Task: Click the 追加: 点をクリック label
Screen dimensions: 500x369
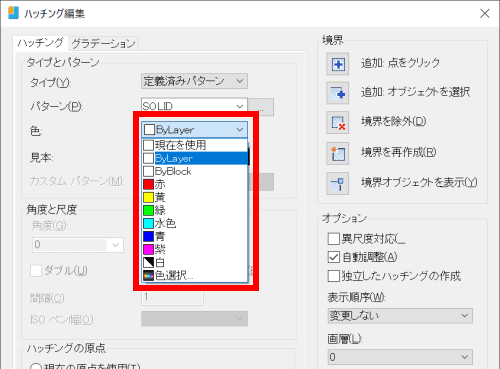Action: point(400,63)
